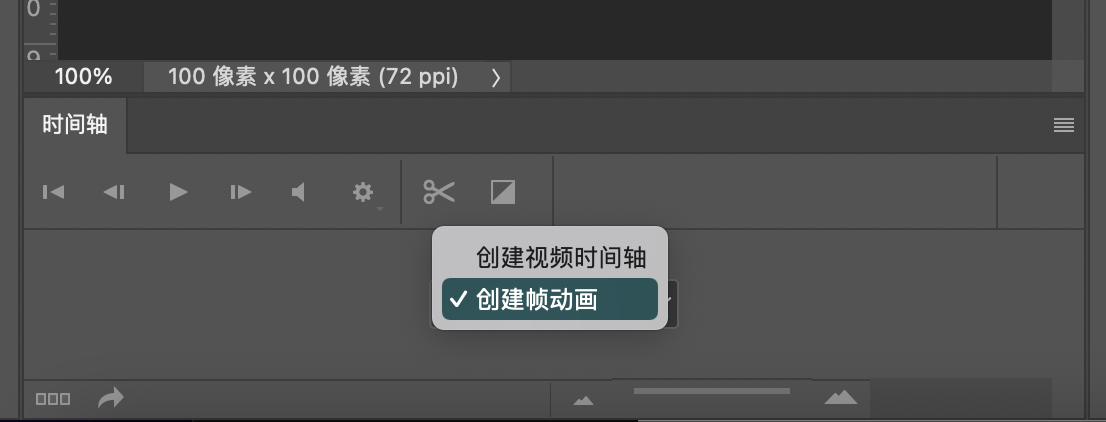
Task: Choose the checked 创建帧动画 option
Action: point(550,299)
